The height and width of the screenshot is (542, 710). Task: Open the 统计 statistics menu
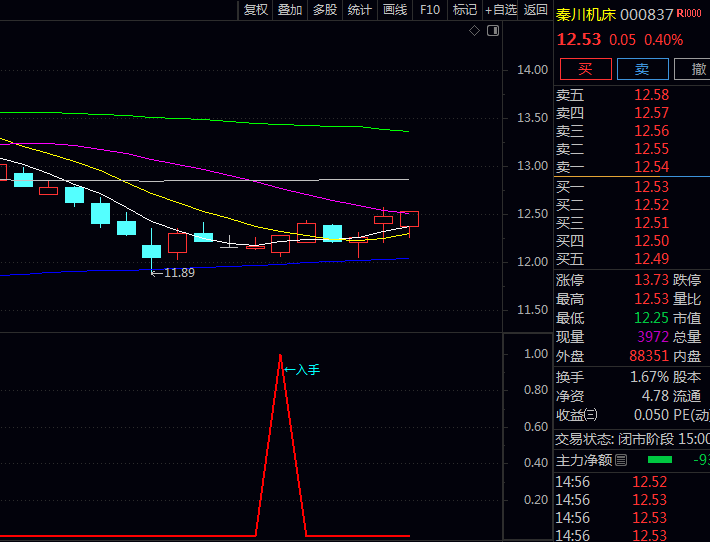tap(360, 10)
